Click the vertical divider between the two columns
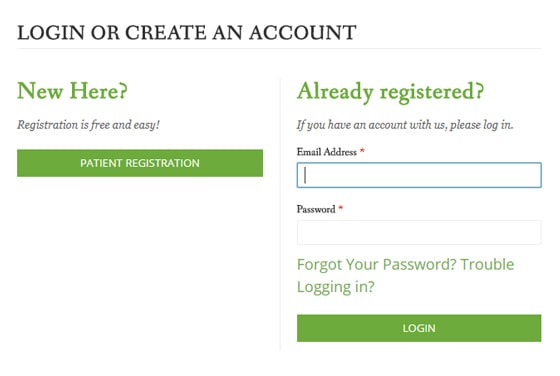This screenshot has width=560, height=376. pos(280,214)
